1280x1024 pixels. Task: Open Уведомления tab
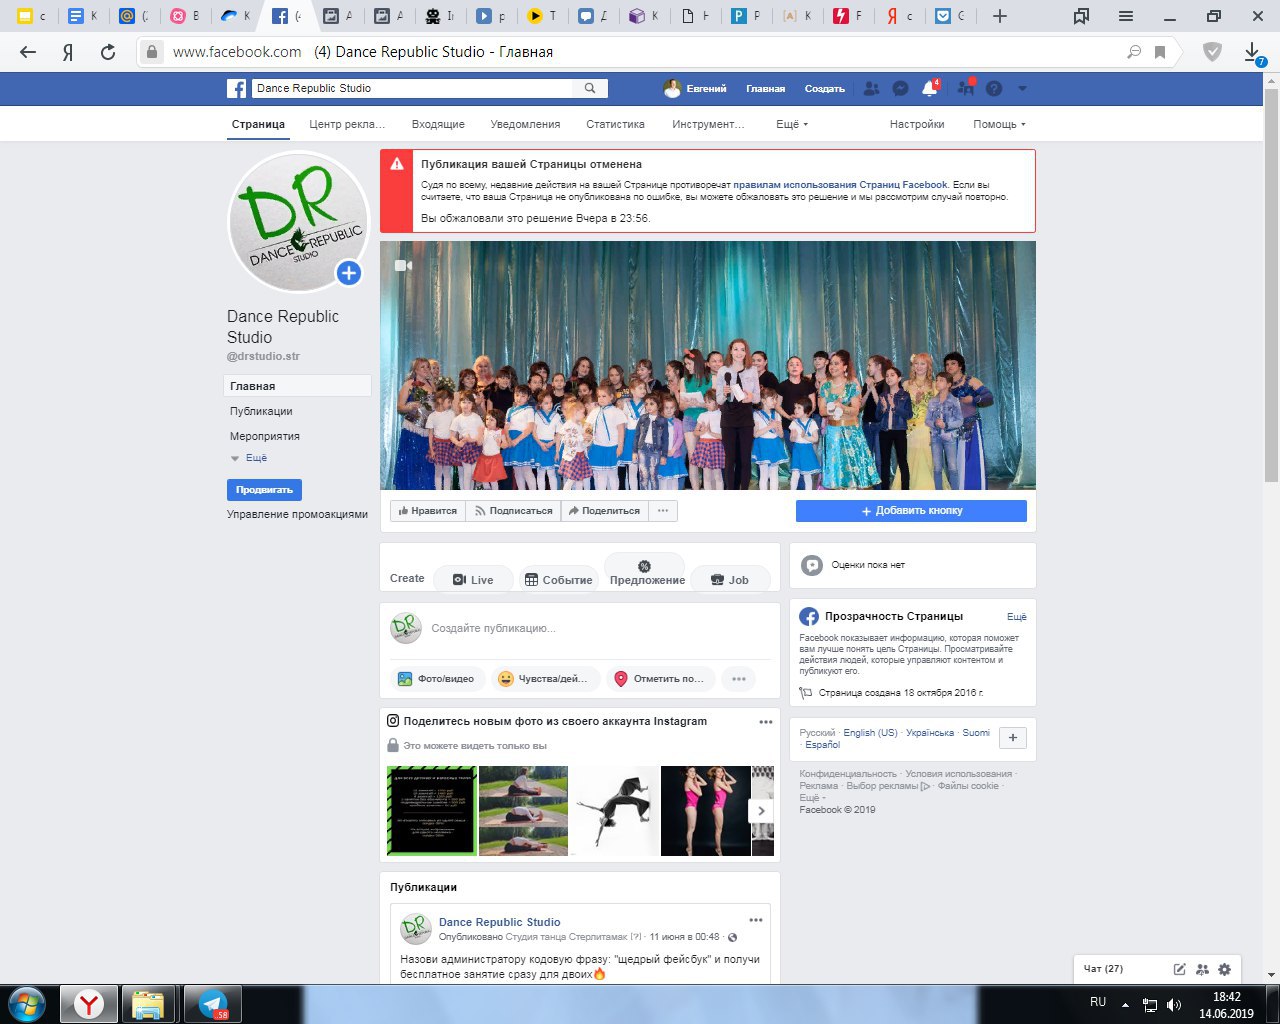click(525, 124)
